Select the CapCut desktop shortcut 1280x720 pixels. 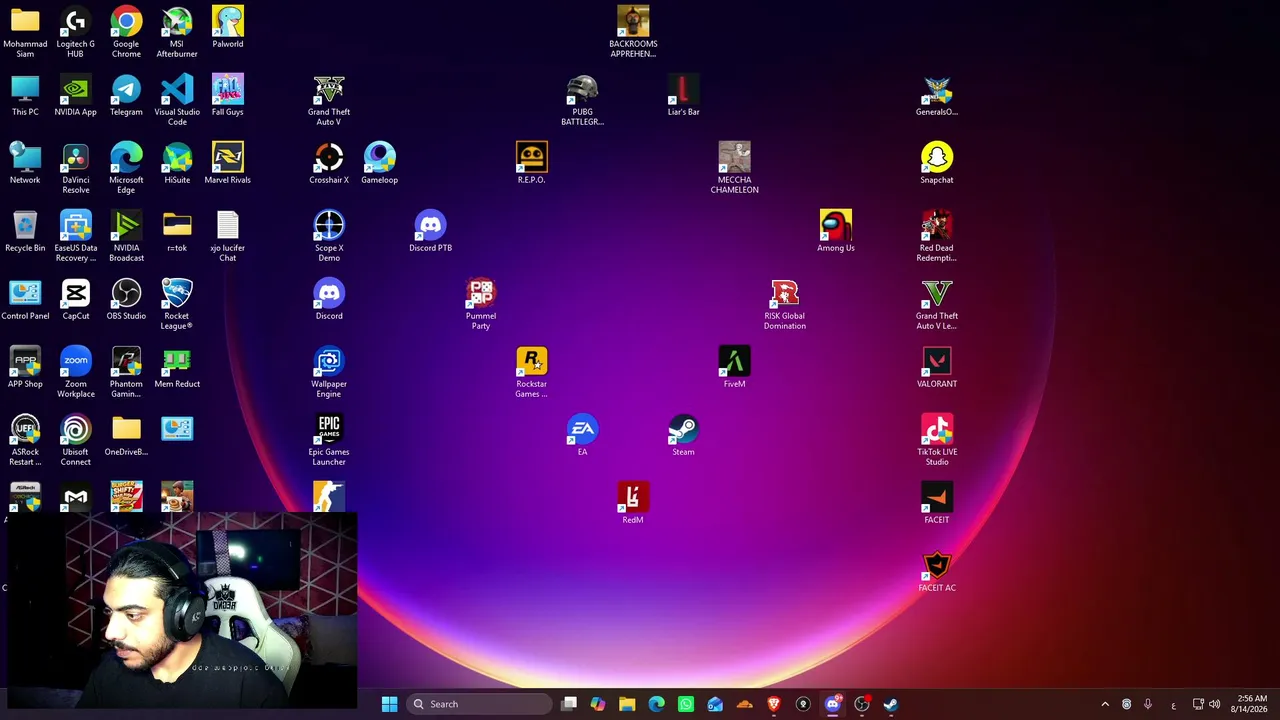(75, 299)
